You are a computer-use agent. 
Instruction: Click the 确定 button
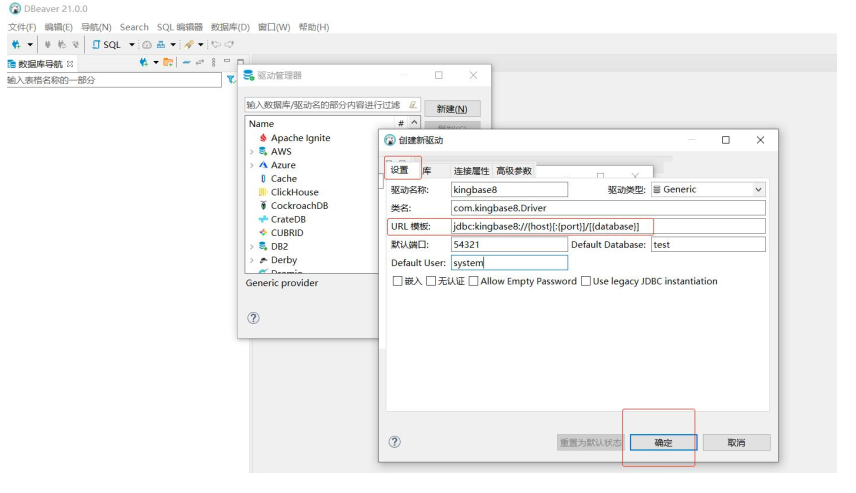[x=663, y=443]
